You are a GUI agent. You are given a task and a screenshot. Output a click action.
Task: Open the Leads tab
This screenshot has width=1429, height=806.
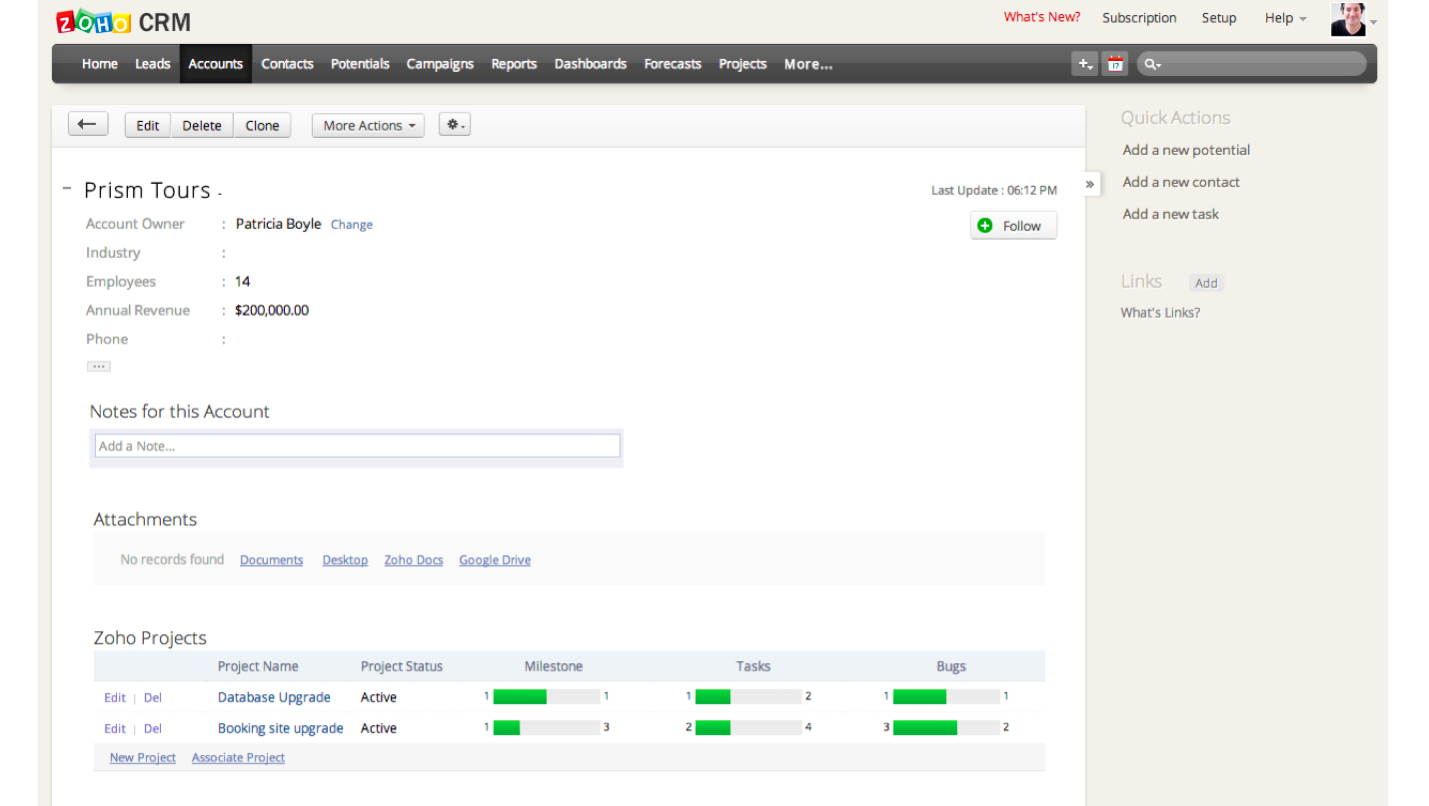[153, 64]
